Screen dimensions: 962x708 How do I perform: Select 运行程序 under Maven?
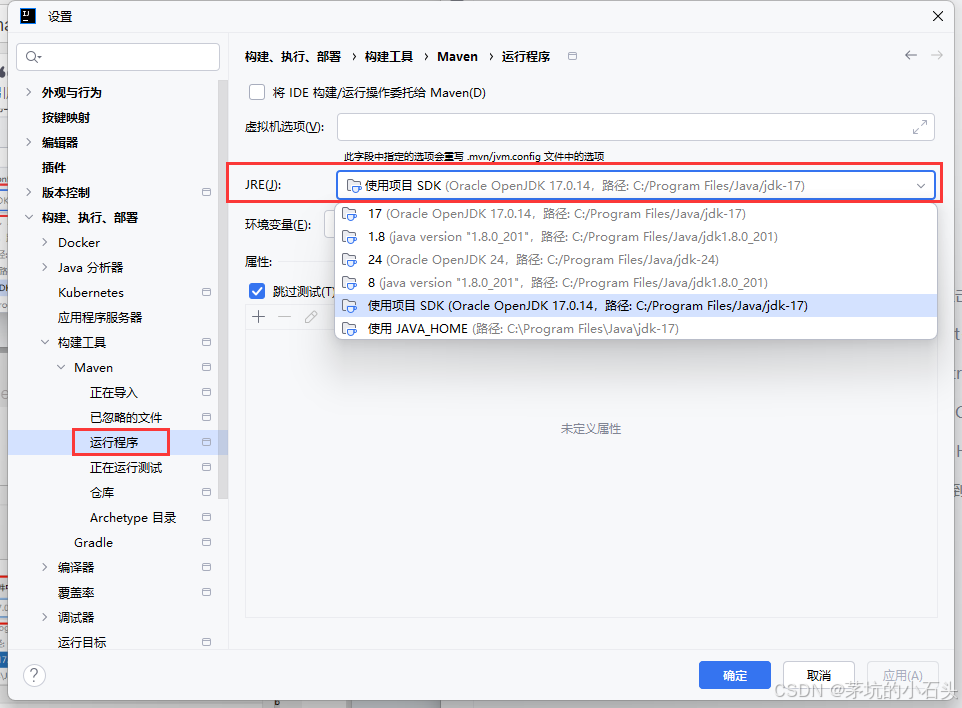pos(114,442)
